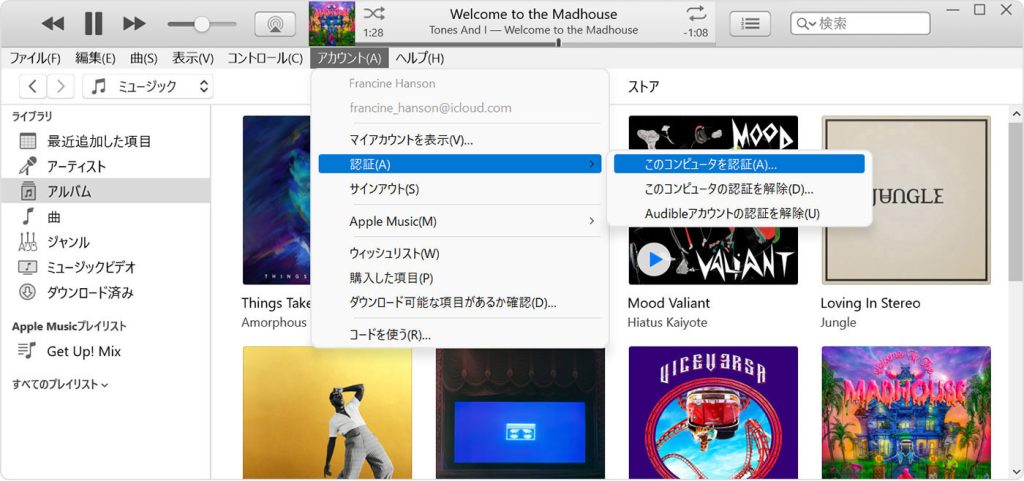Open the ファイル(F) menu
Screen dimensions: 1024x481
(35, 58)
